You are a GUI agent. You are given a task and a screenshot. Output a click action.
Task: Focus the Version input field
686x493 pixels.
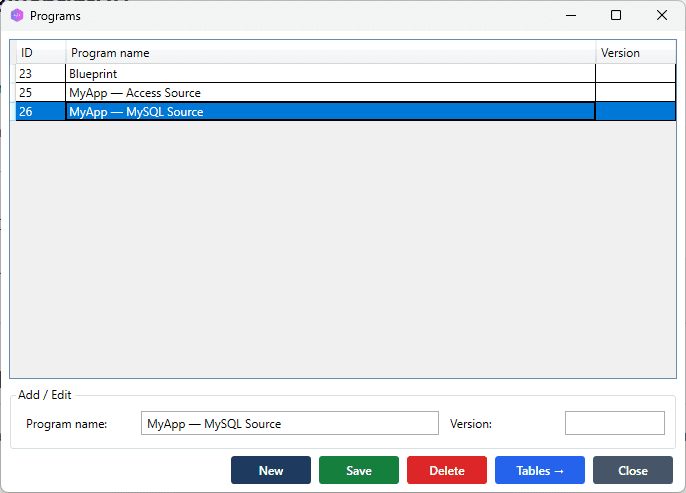[615, 423]
